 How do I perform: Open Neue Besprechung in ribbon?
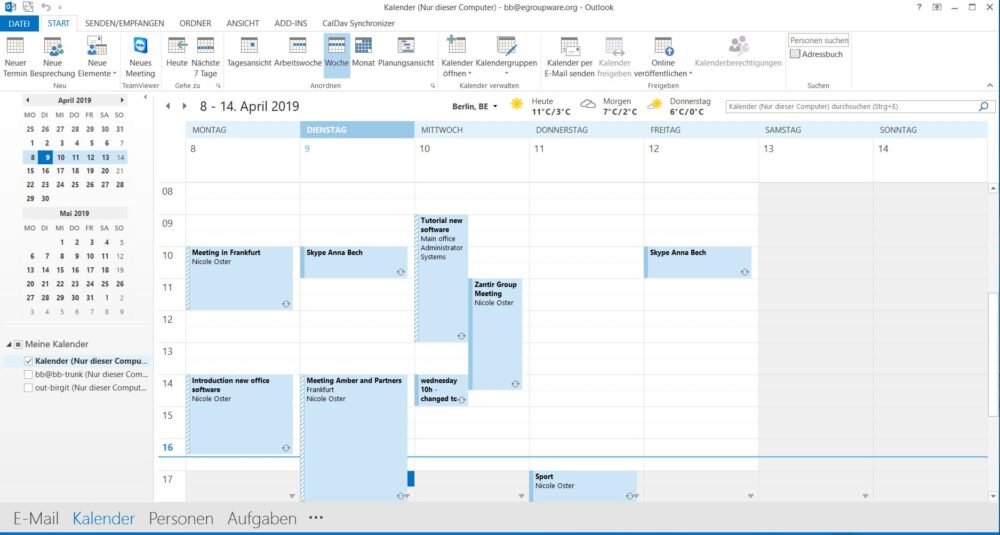click(x=52, y=47)
